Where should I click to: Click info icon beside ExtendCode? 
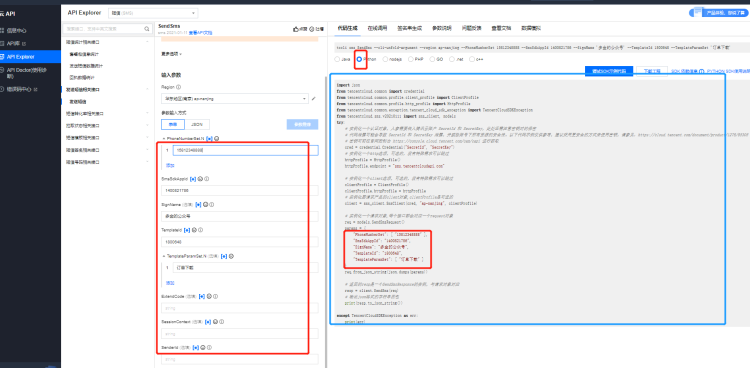pos(216,296)
